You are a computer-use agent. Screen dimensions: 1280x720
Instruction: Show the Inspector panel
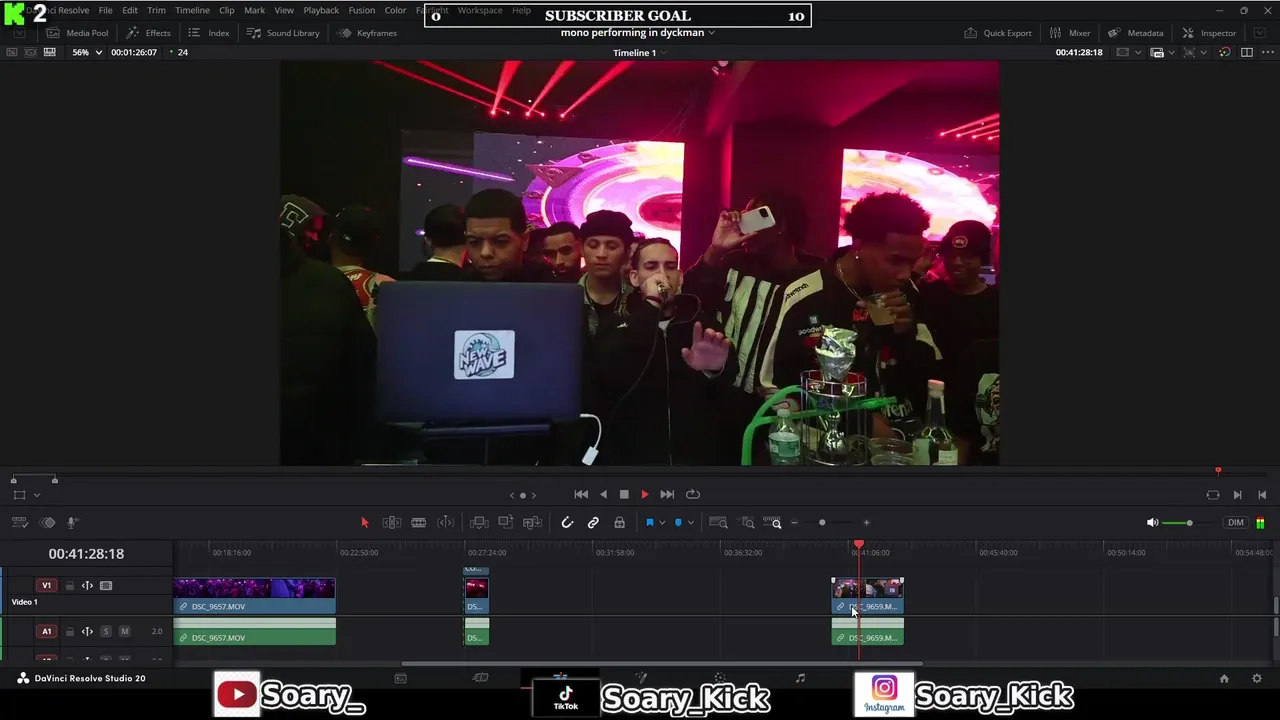tap(1209, 33)
